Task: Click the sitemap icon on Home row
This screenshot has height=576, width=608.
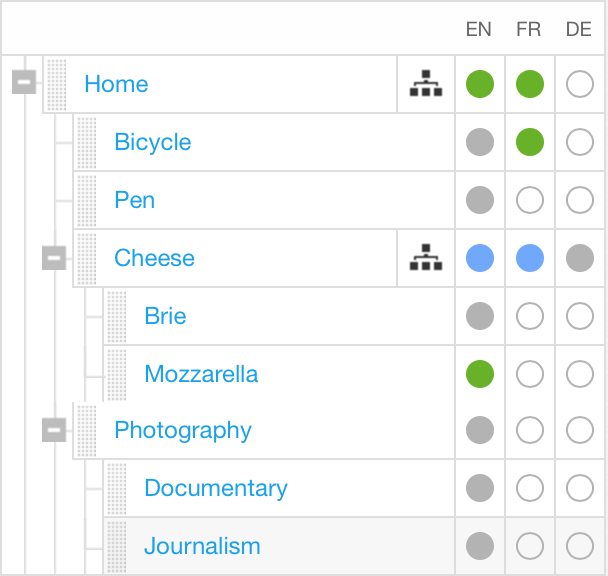Action: pyautogui.click(x=426, y=85)
